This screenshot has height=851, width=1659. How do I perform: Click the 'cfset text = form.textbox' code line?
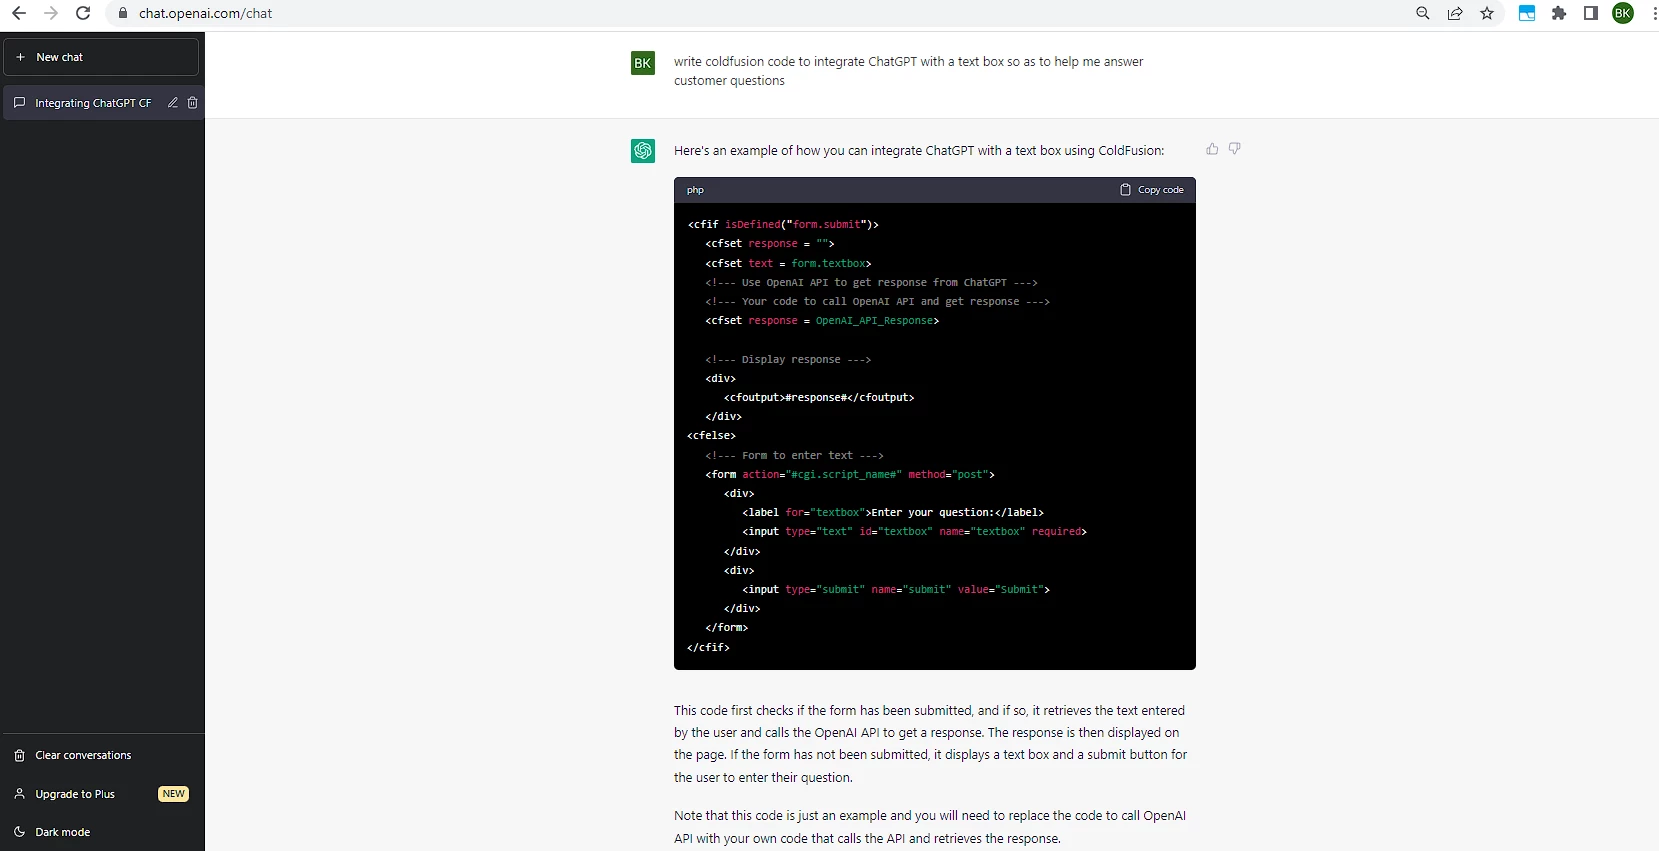(x=788, y=264)
